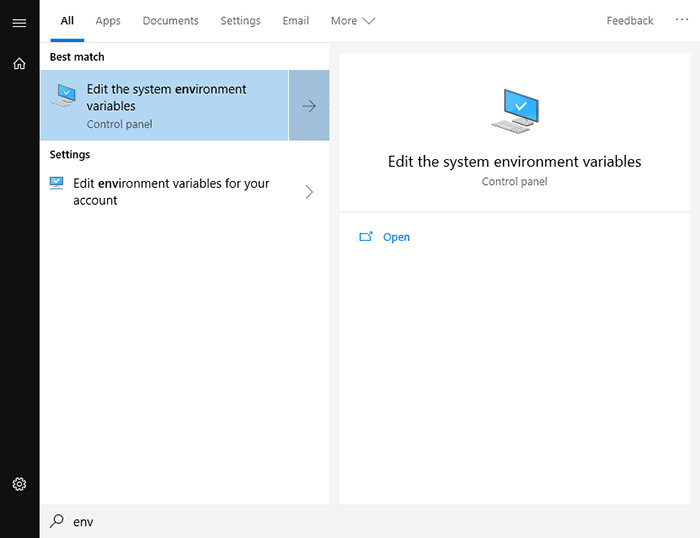Open the hamburger menu icon

coord(19,23)
